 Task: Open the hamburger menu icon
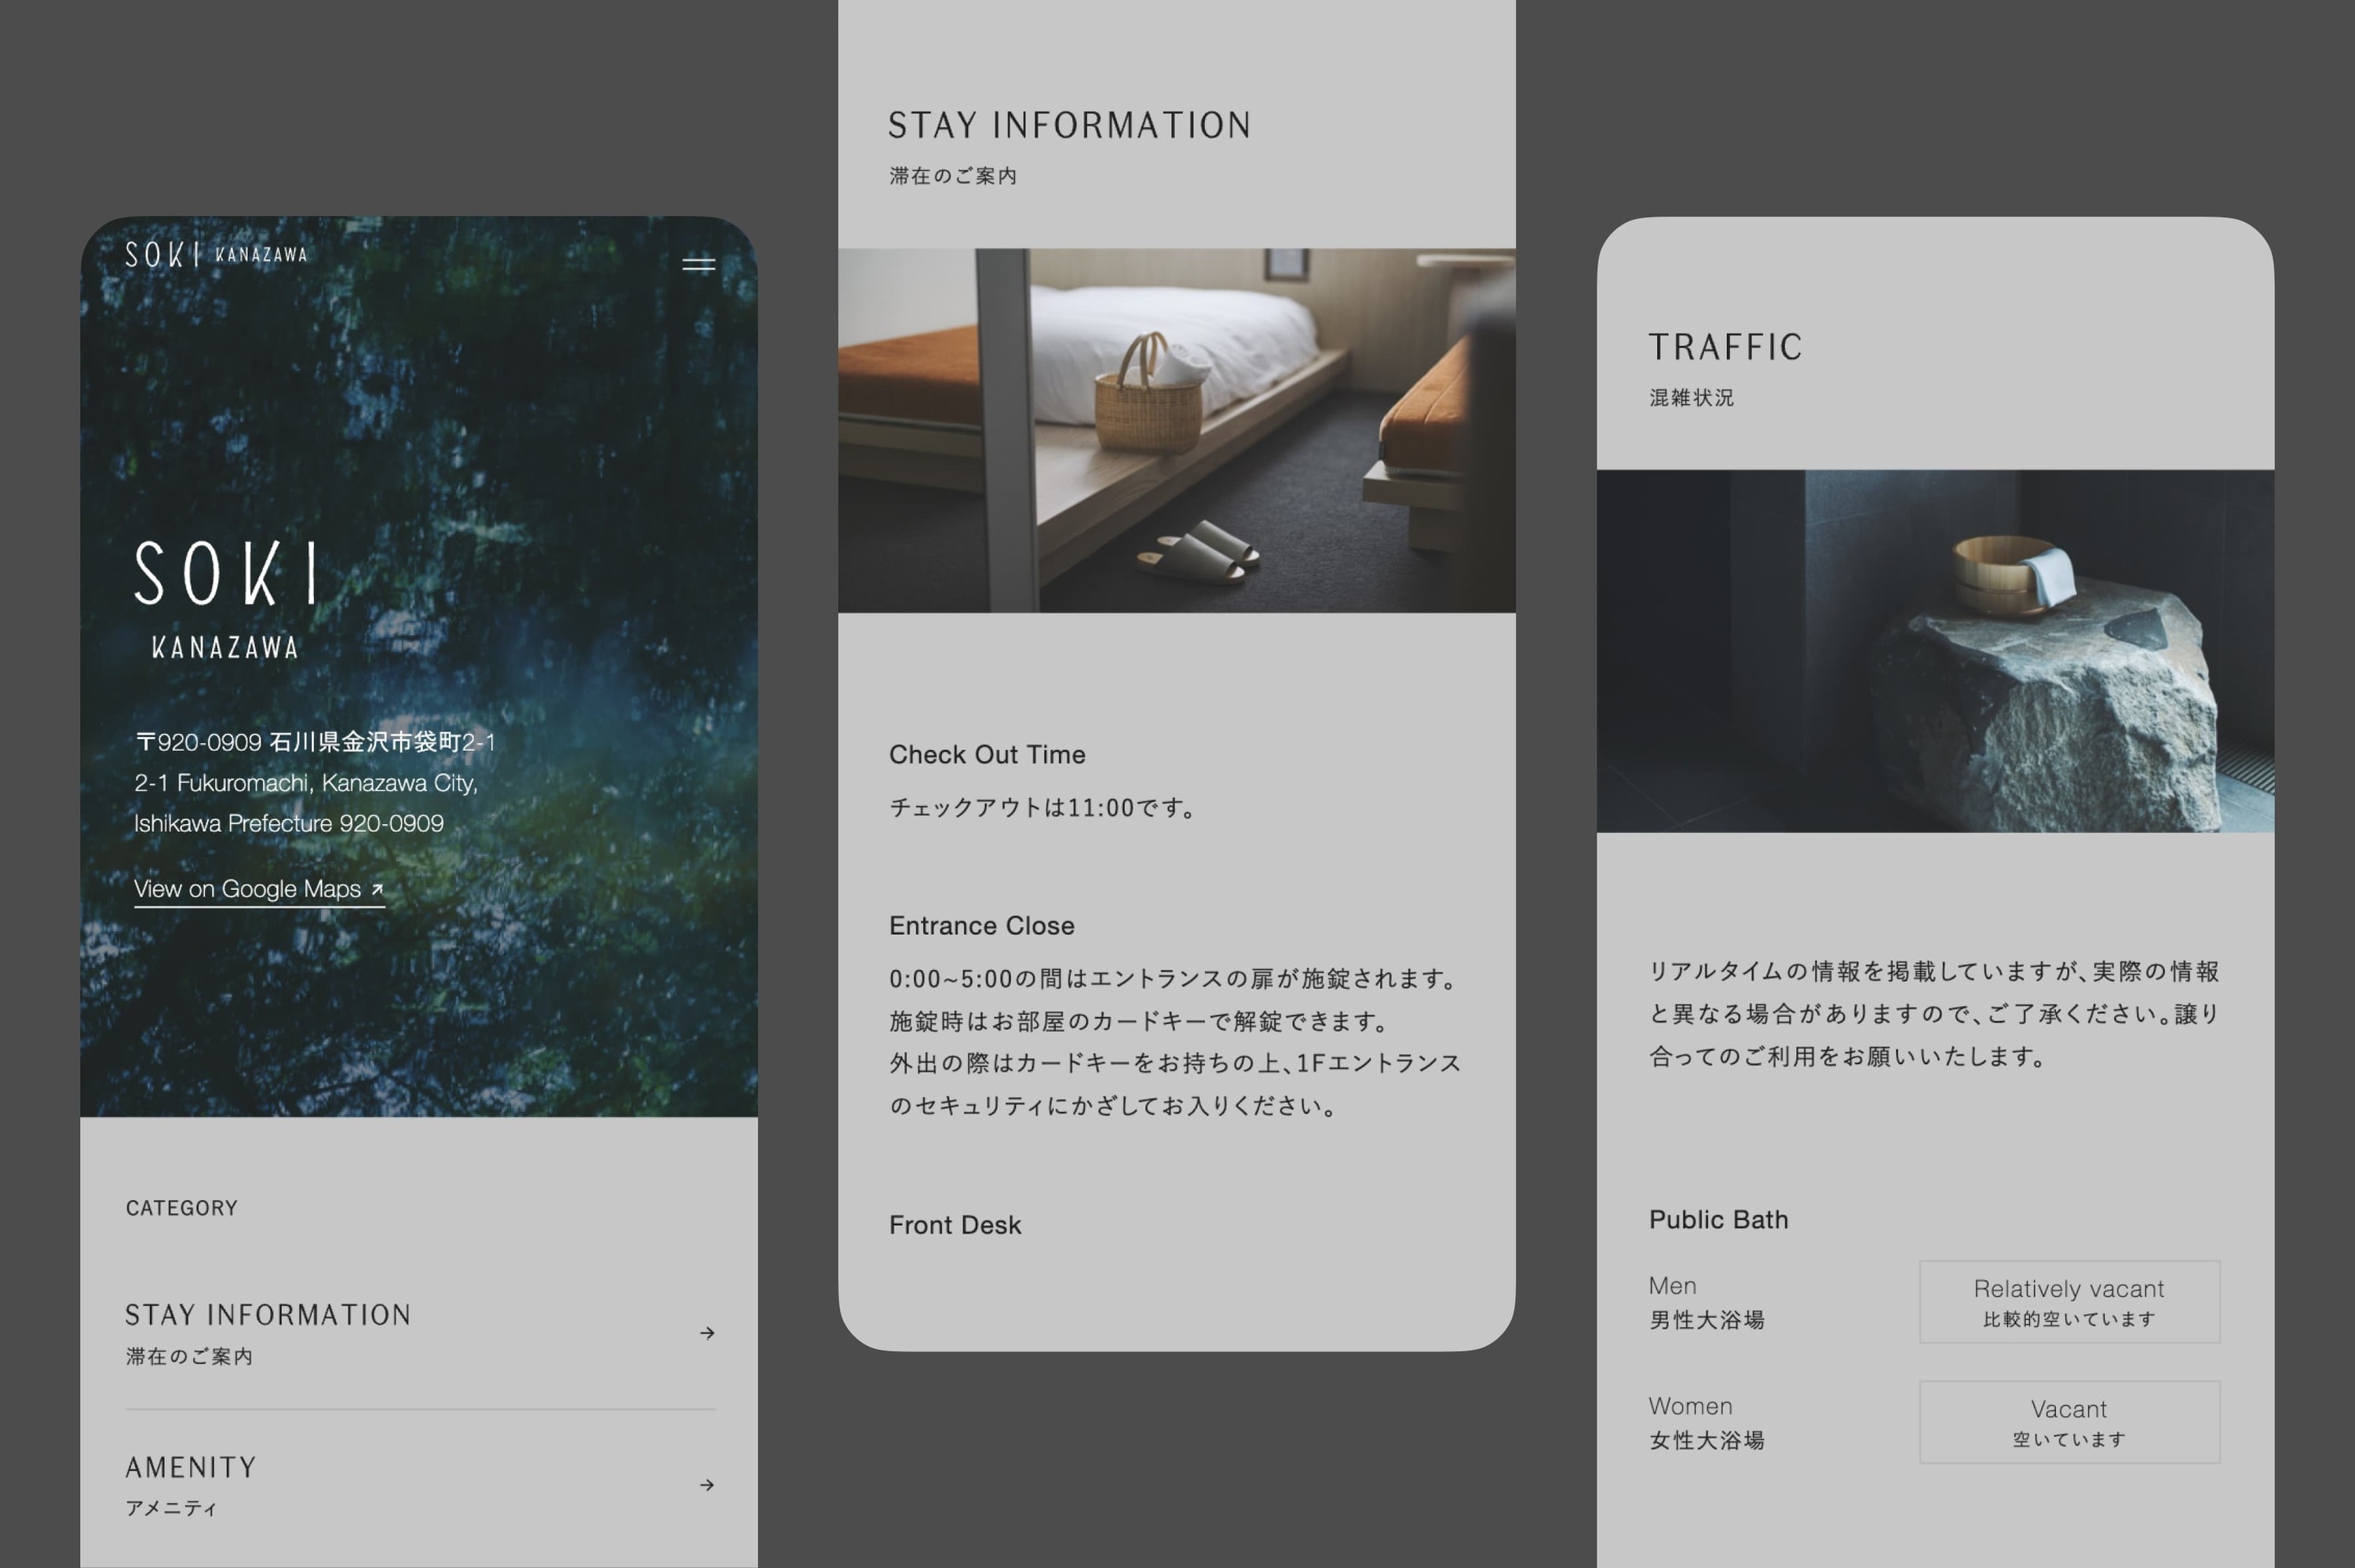698,265
